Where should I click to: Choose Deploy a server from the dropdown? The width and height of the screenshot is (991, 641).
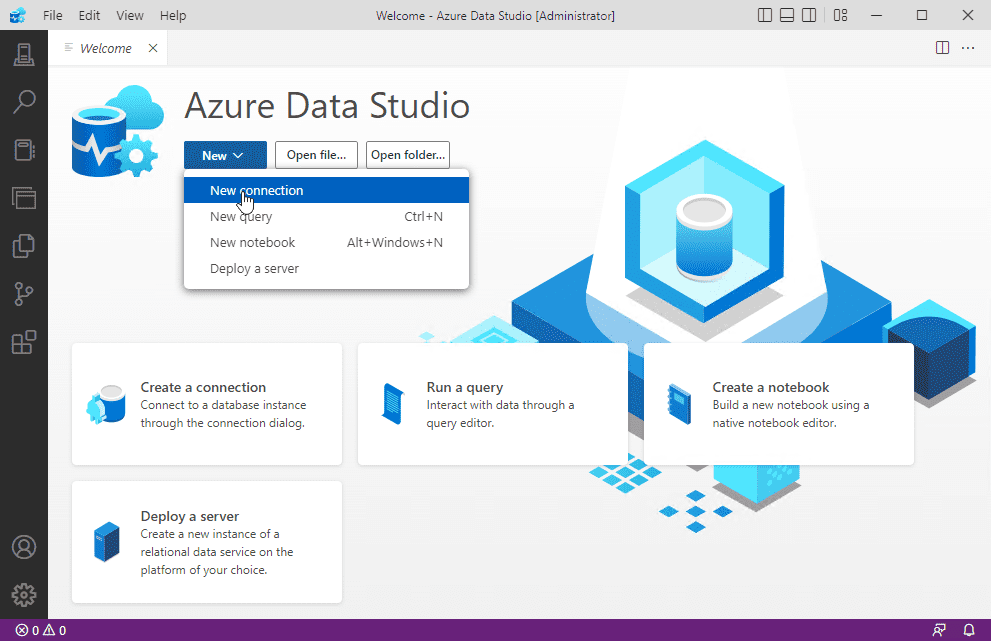coord(326,268)
